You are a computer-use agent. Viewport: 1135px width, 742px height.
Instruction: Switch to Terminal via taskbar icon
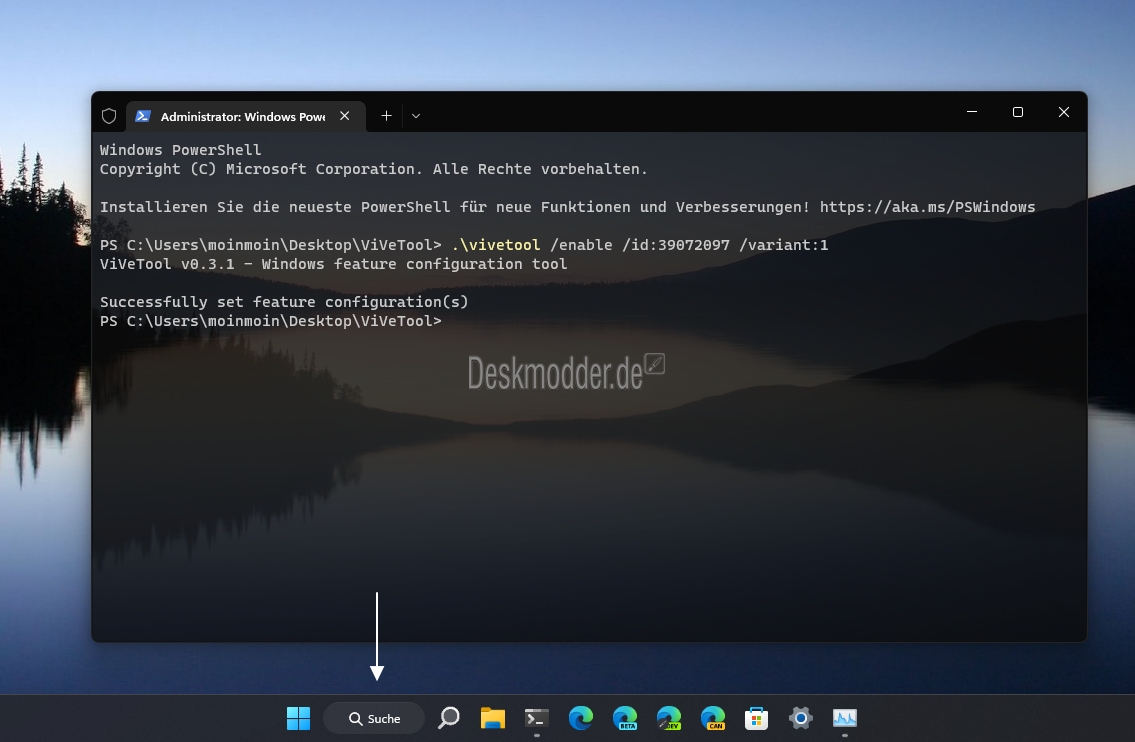536,718
